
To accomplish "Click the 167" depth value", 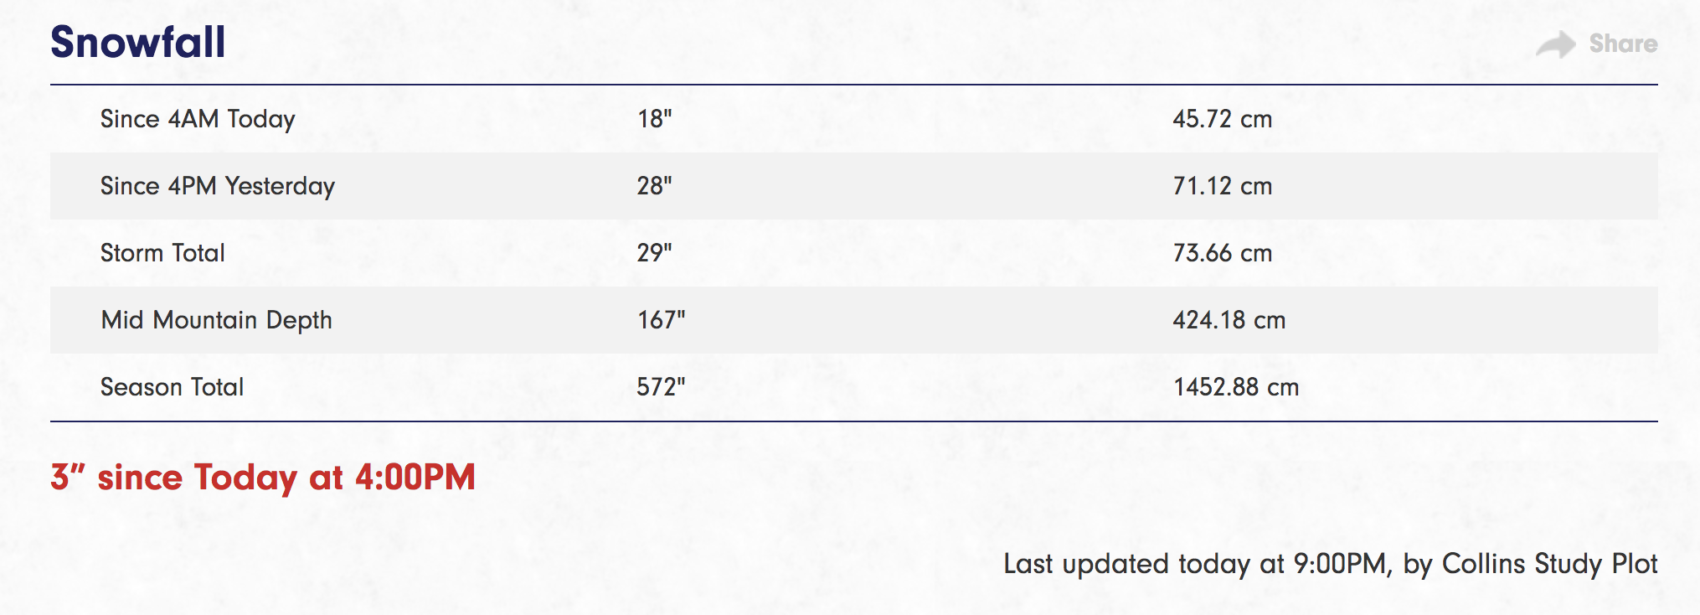I will tap(662, 320).
